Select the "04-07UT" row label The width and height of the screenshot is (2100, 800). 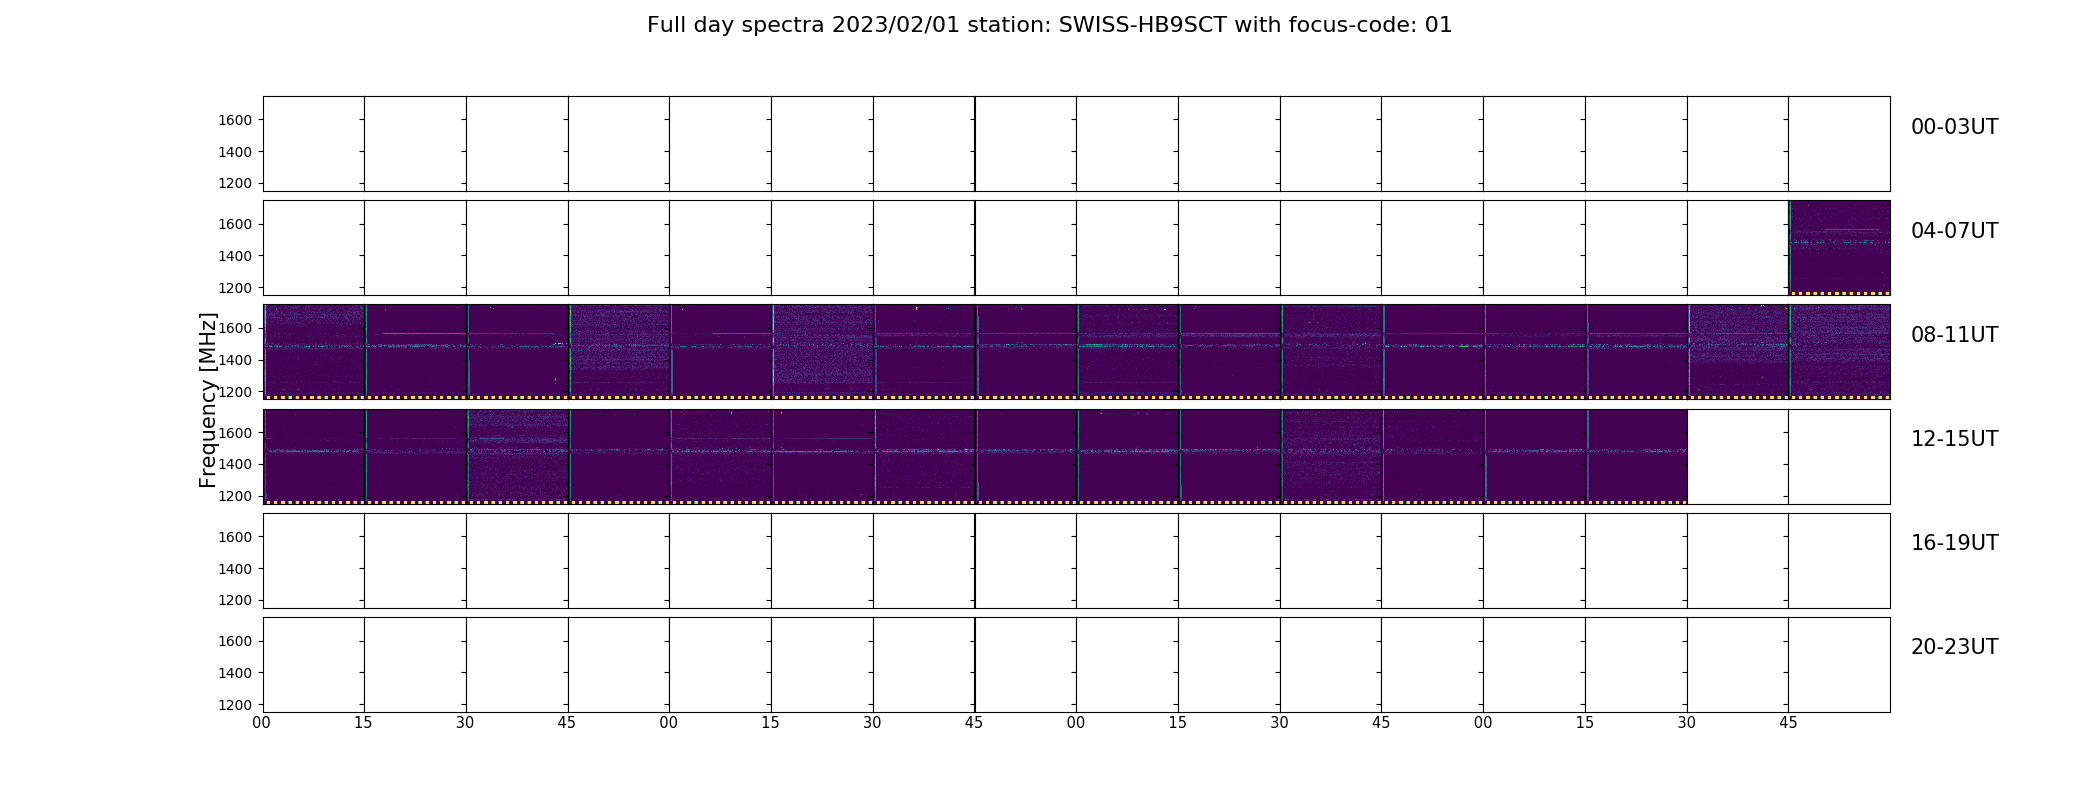pyautogui.click(x=1954, y=231)
